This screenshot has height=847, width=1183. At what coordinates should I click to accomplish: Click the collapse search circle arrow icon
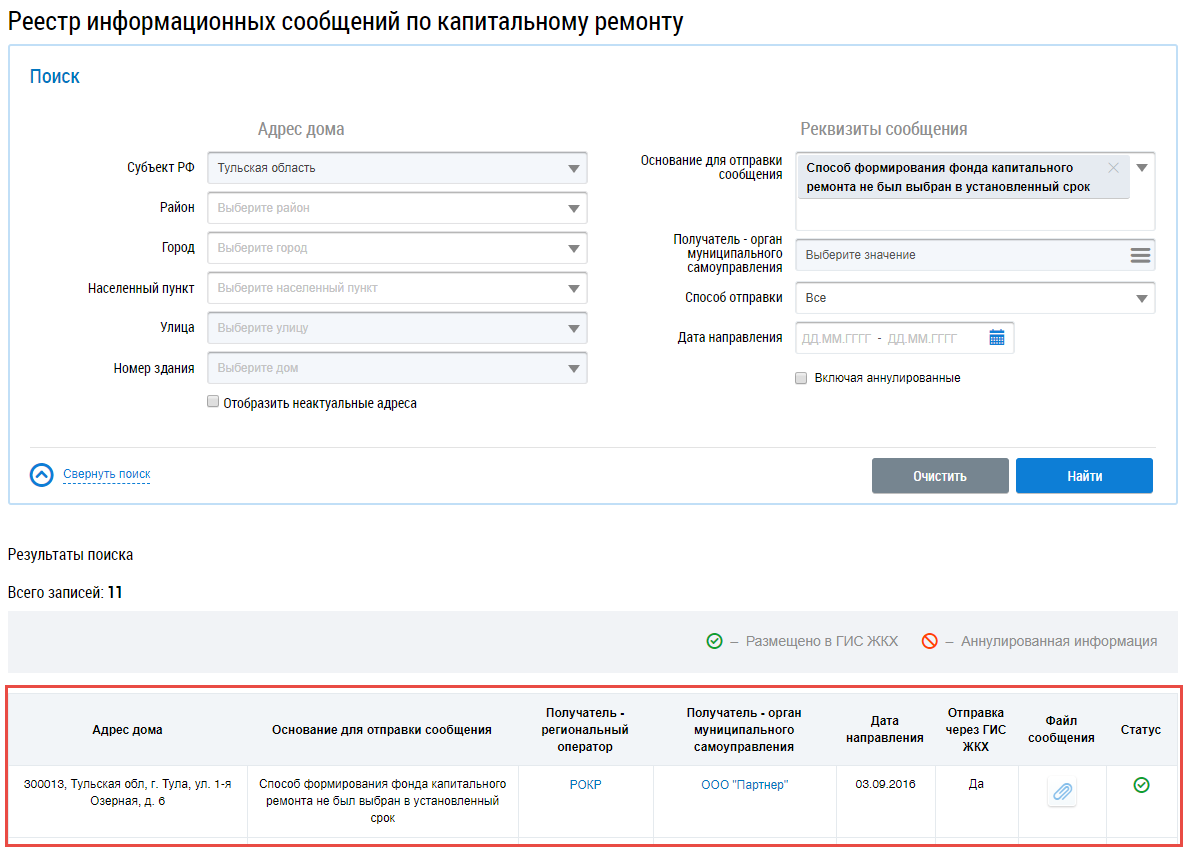pyautogui.click(x=41, y=475)
